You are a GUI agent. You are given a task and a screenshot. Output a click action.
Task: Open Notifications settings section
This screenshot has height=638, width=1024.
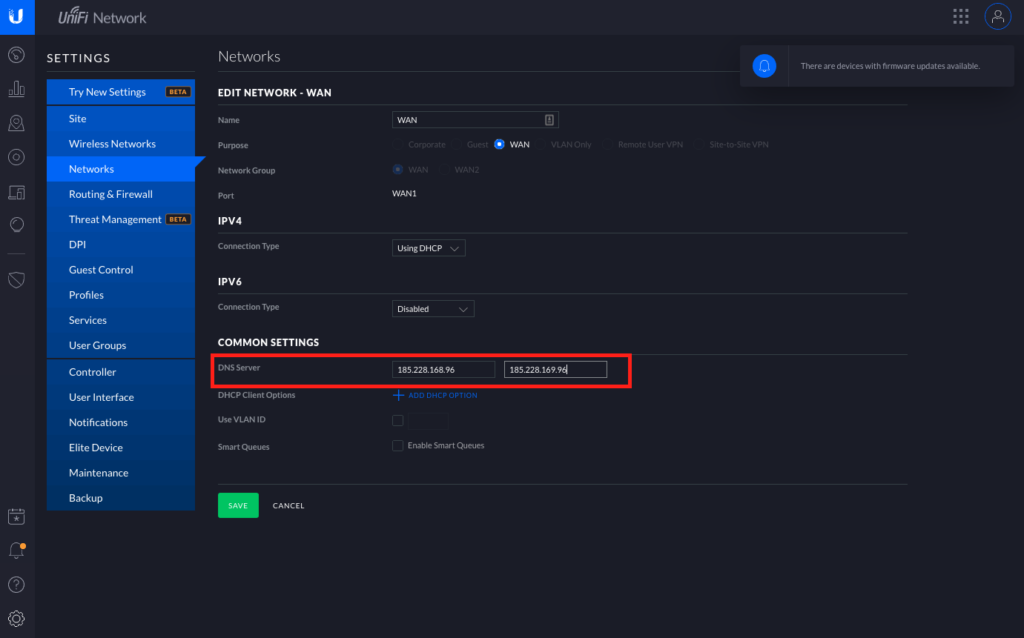(x=121, y=423)
